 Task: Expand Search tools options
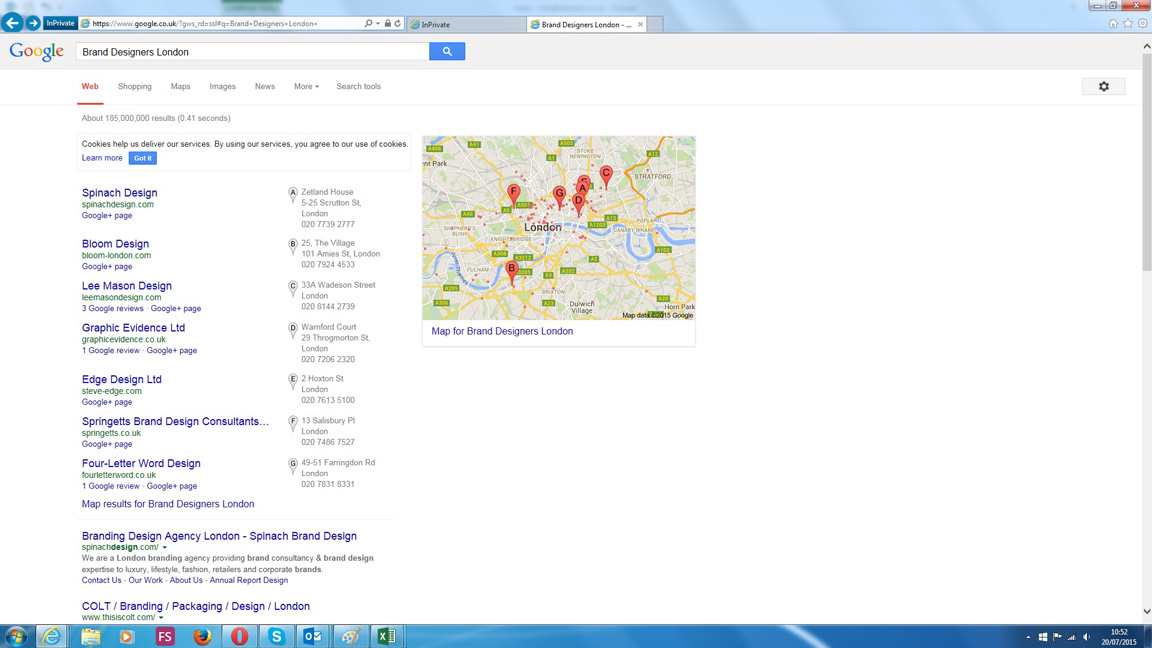coord(358,87)
